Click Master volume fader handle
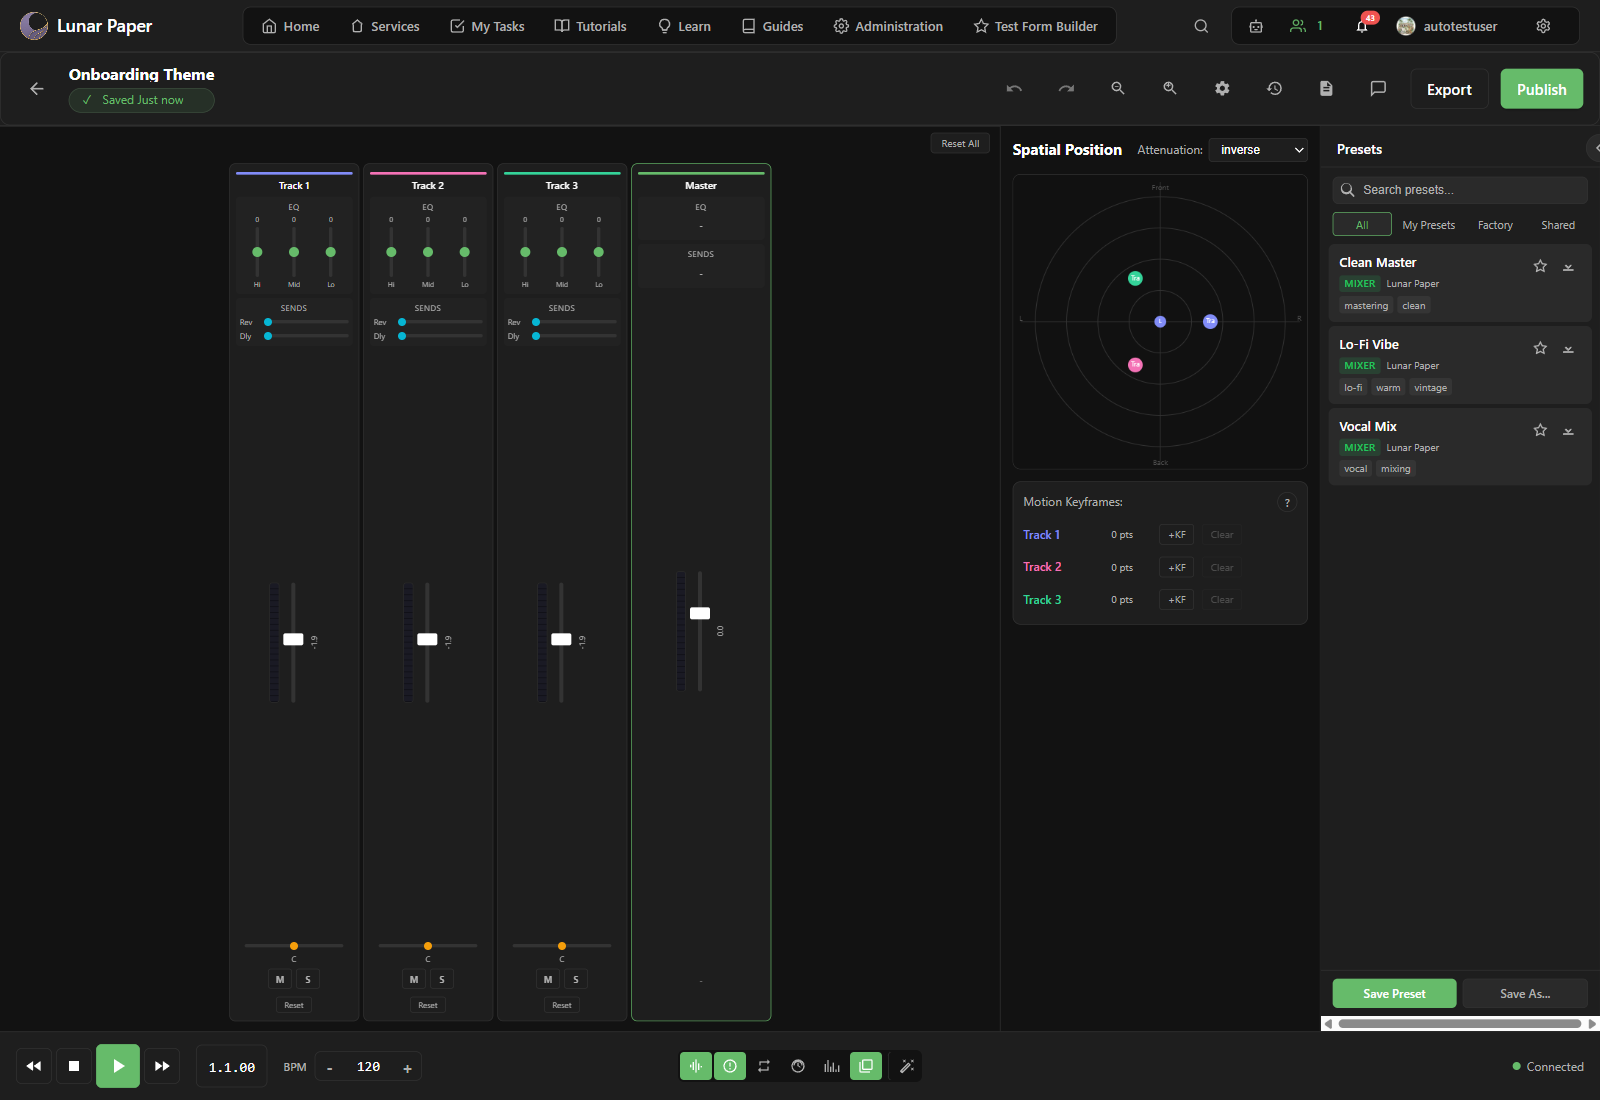 [x=700, y=613]
